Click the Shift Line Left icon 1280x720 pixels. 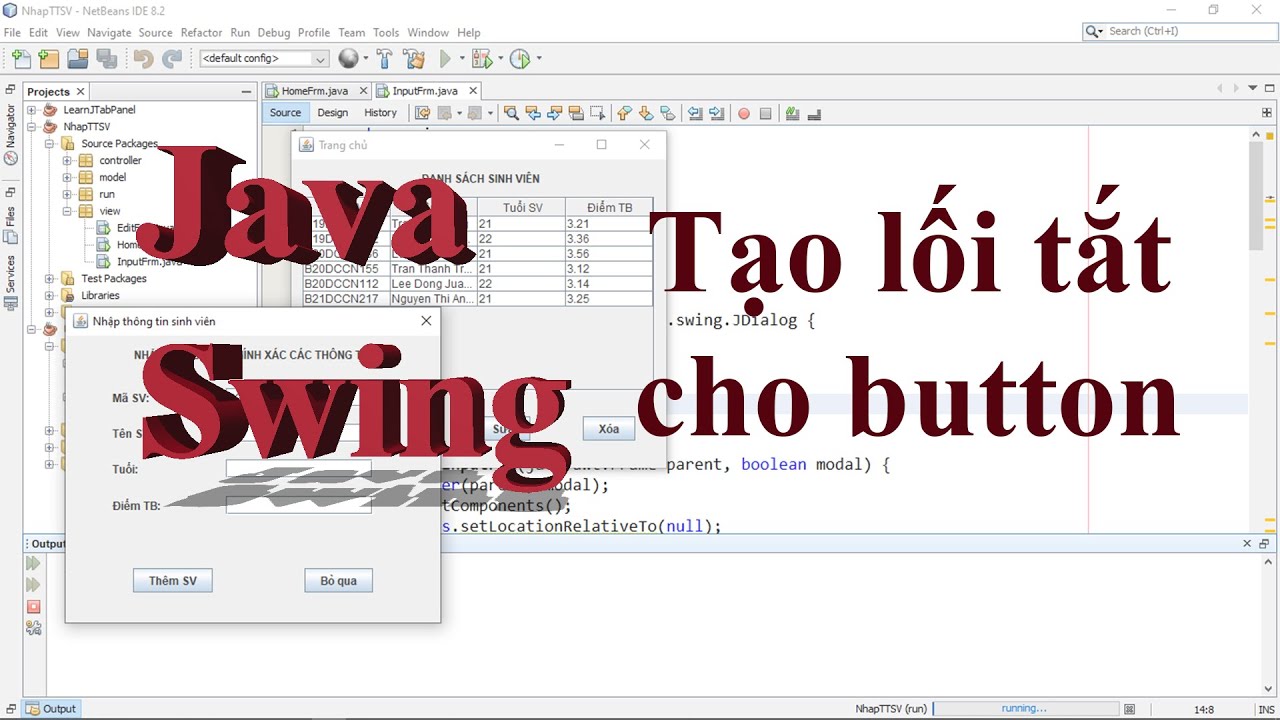point(695,113)
